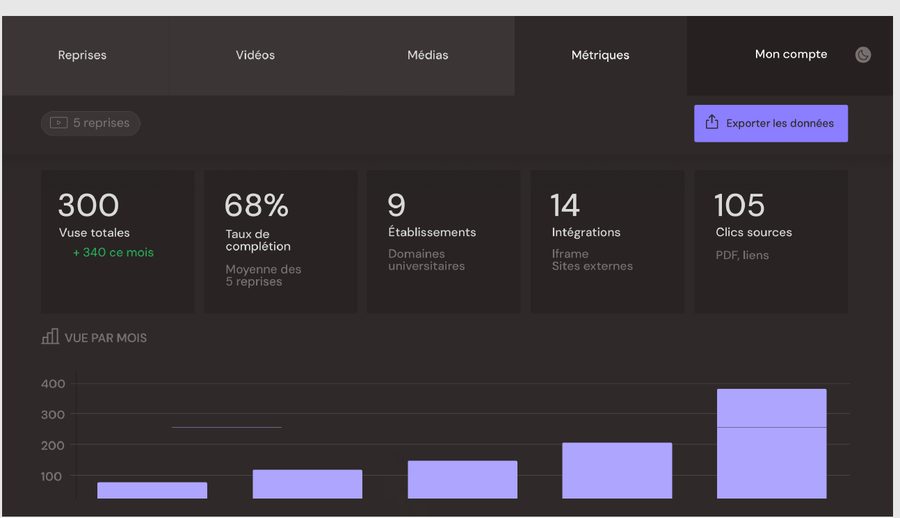Open the Reprises tab
This screenshot has height=518, width=900.
coord(82,55)
